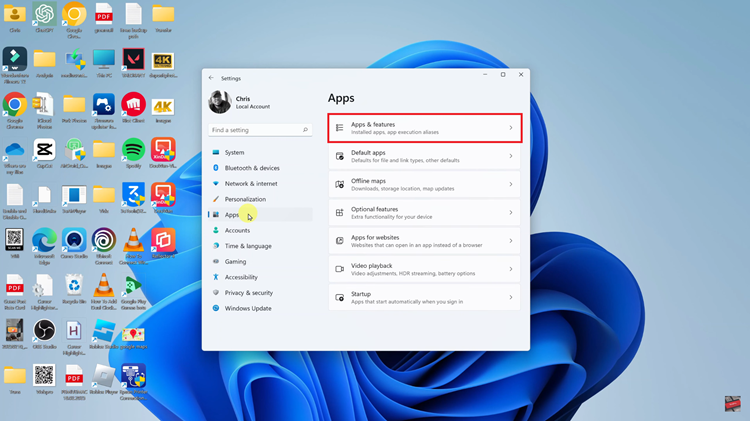Open the Google Chrome desktop shortcut

15,111
